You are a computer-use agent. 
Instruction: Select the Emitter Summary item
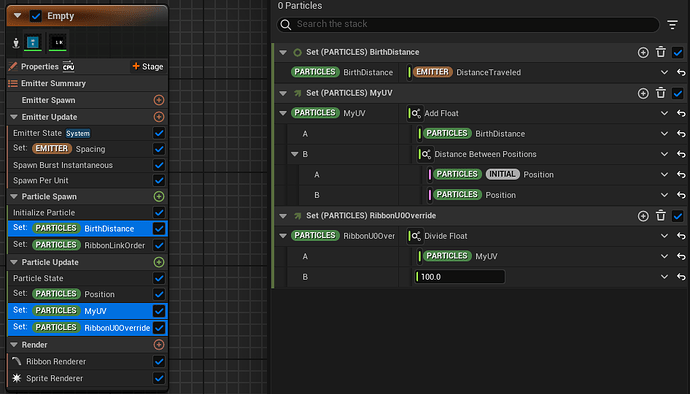click(53, 83)
